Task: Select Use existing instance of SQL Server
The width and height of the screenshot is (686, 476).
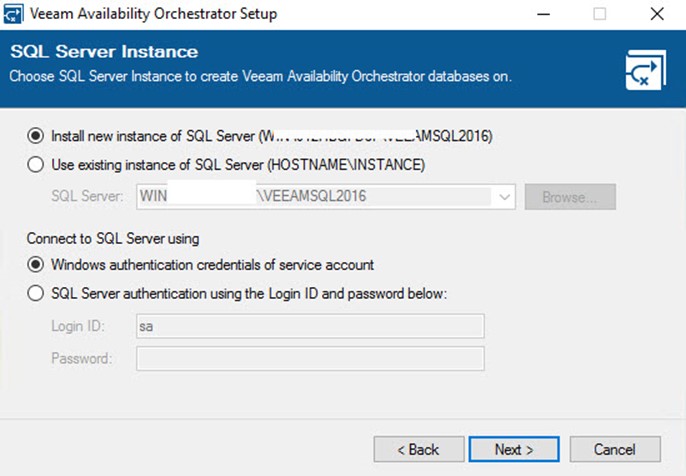Action: [35, 165]
